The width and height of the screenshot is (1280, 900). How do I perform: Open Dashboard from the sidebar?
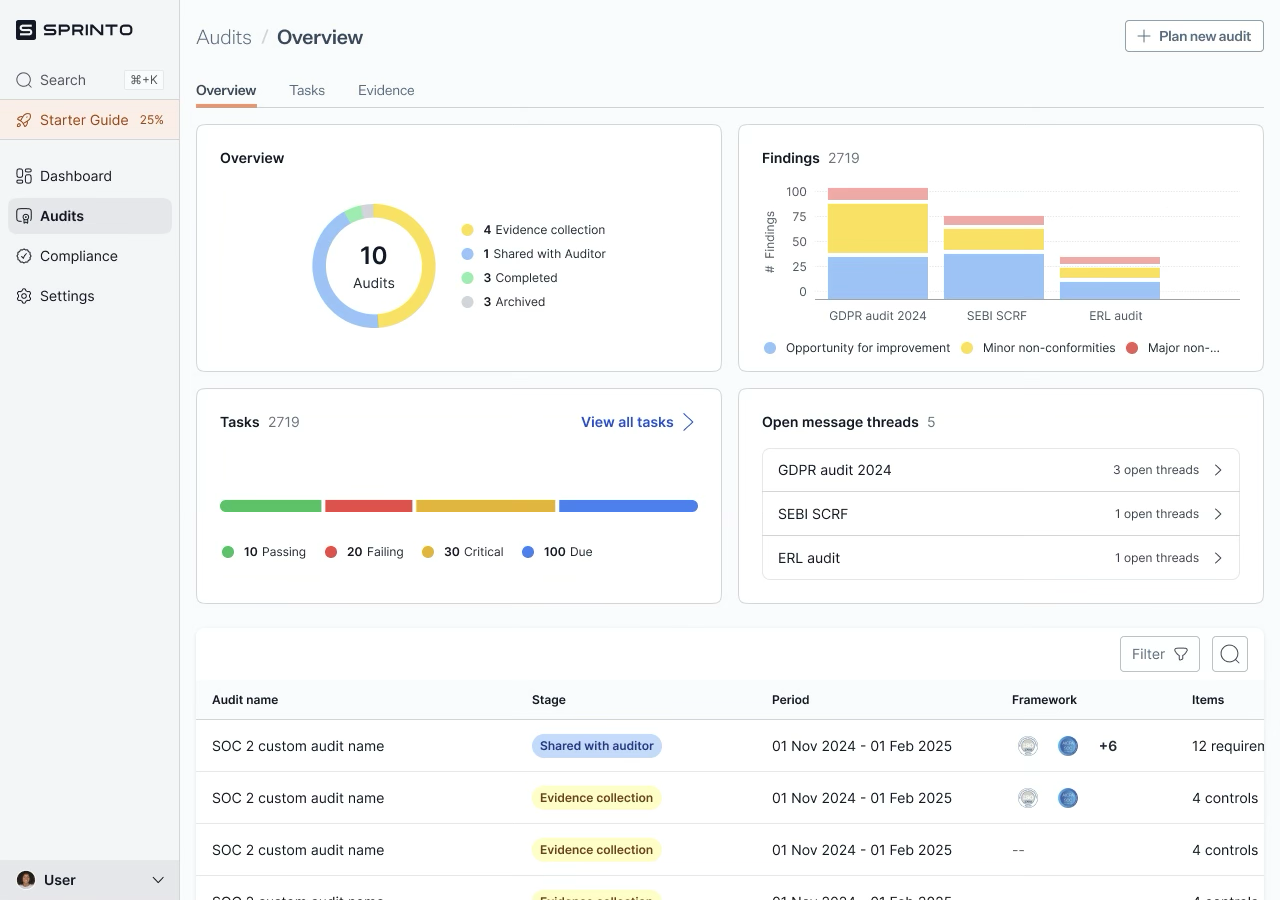point(90,176)
